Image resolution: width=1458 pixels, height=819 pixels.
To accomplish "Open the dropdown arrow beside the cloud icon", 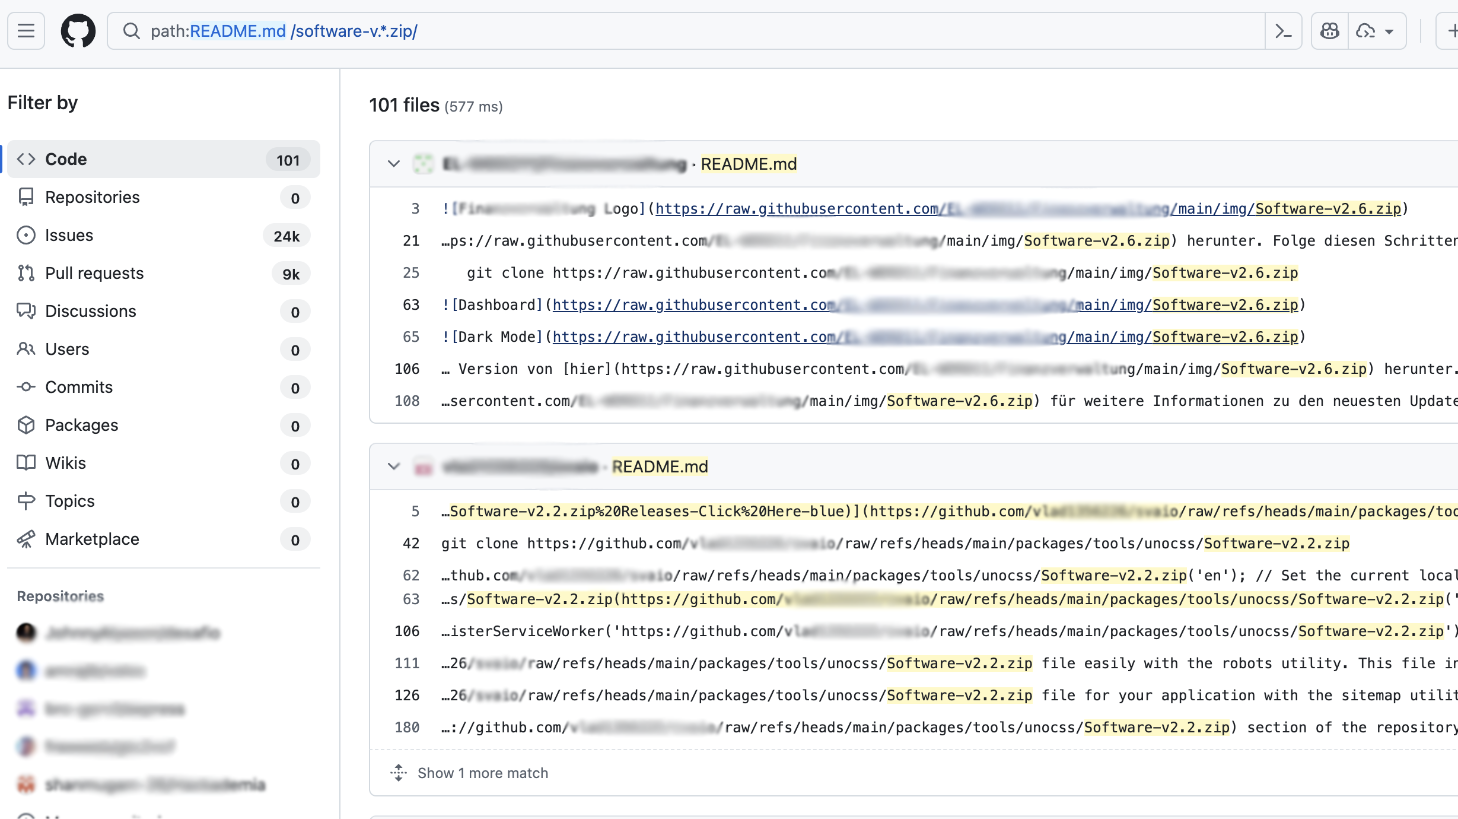I will pos(1389,32).
